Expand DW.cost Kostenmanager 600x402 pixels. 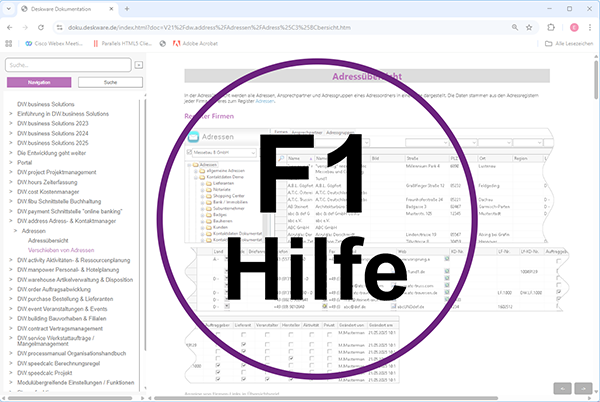tap(11, 192)
